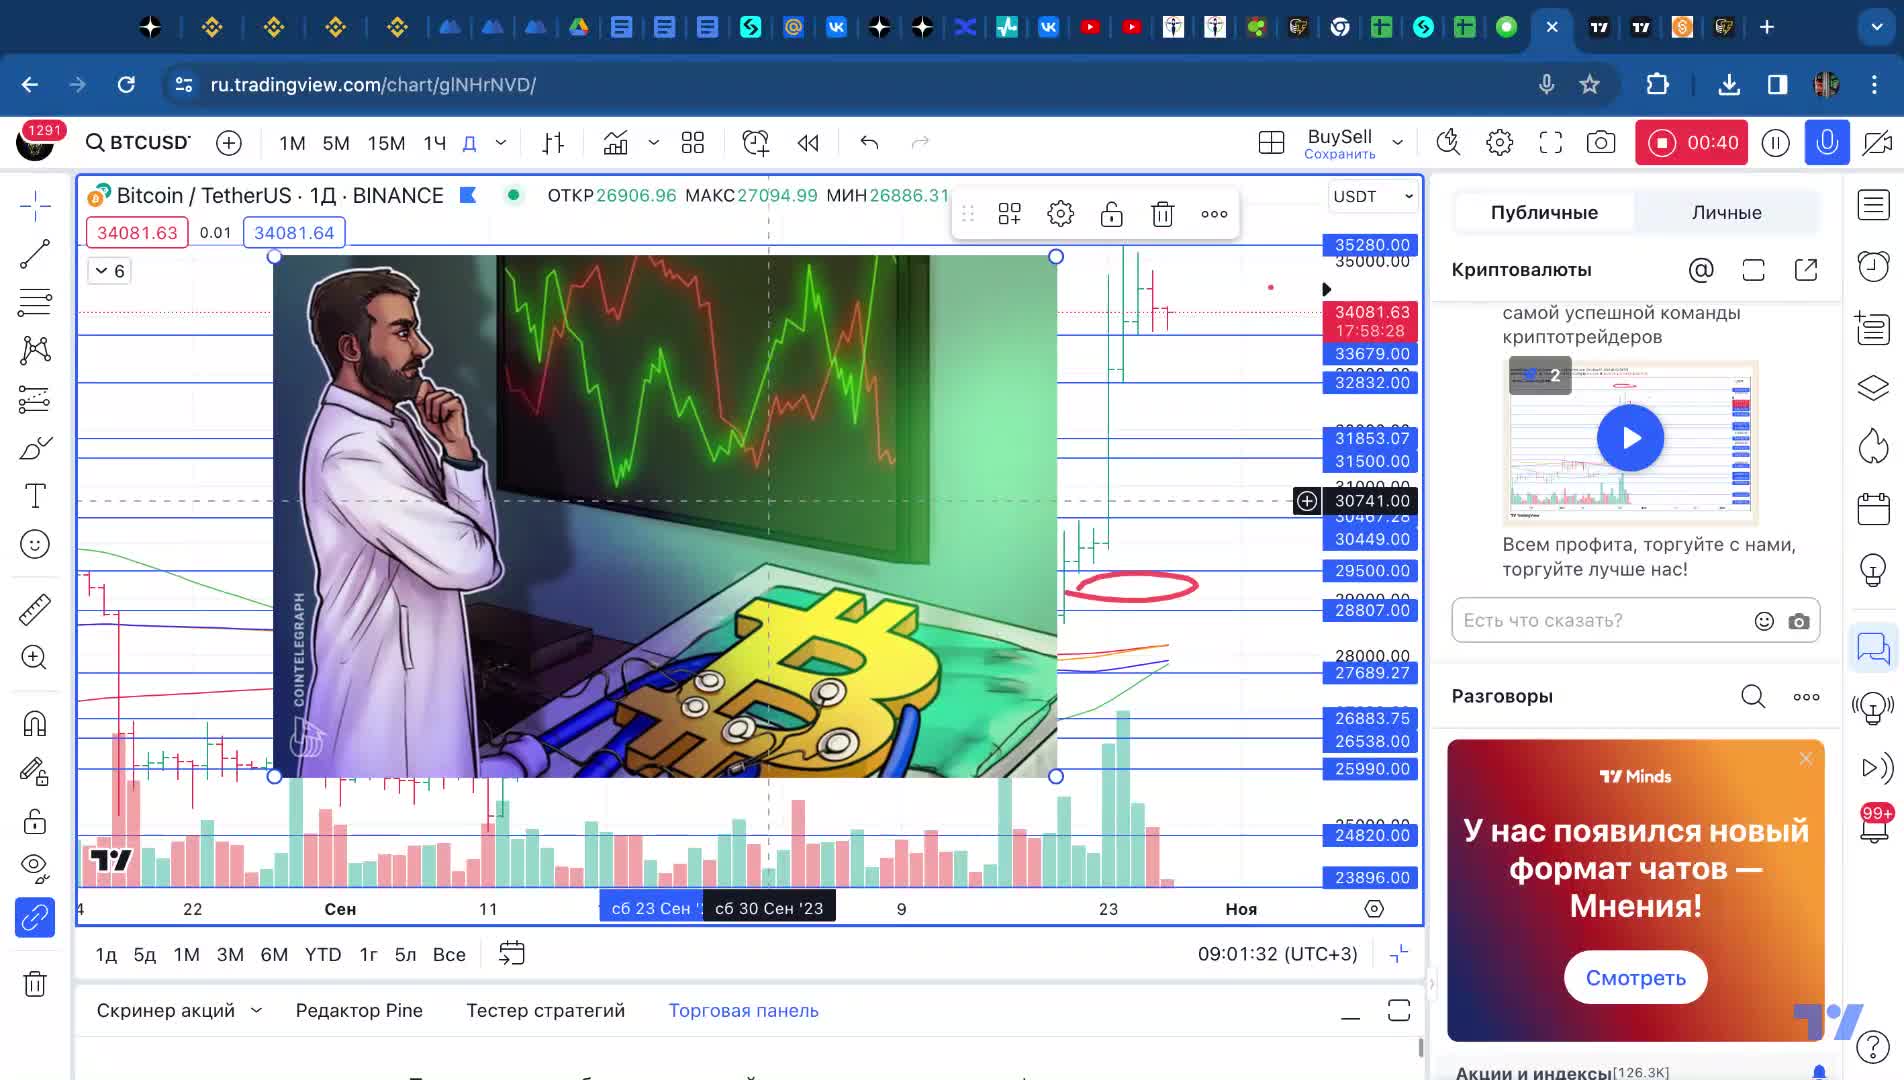Viewport: 1904px width, 1080px height.
Task: Open the USDT currency dropdown
Action: [1373, 197]
